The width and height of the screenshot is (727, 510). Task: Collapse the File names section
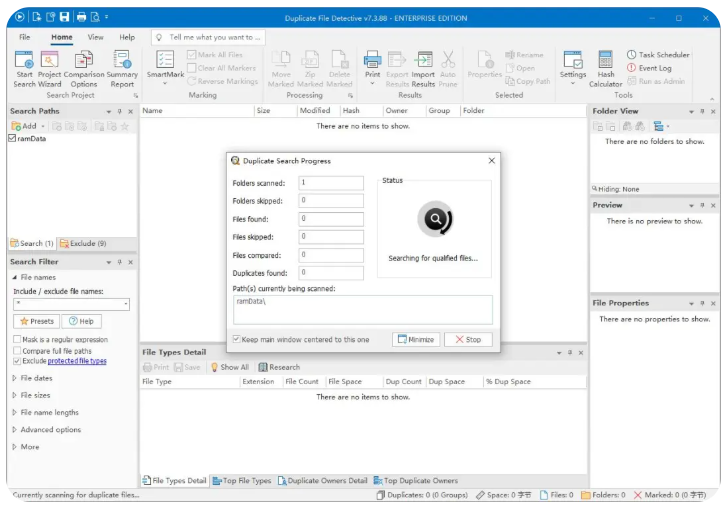[x=14, y=277]
